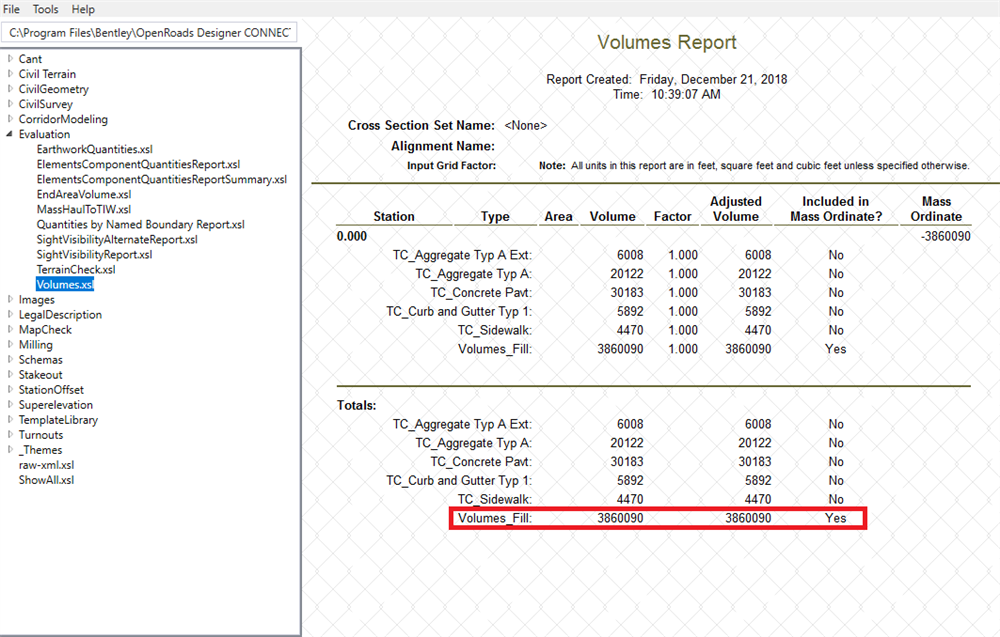
Task: Open raw-xml.xsl stylesheet
Action: 46,465
